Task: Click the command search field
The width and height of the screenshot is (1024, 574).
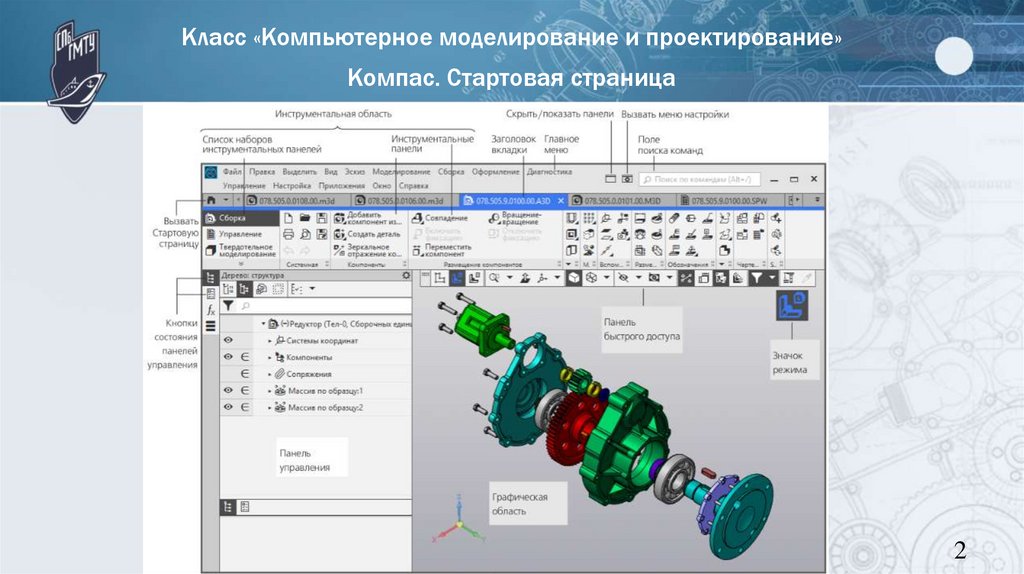Action: pyautogui.click(x=699, y=179)
